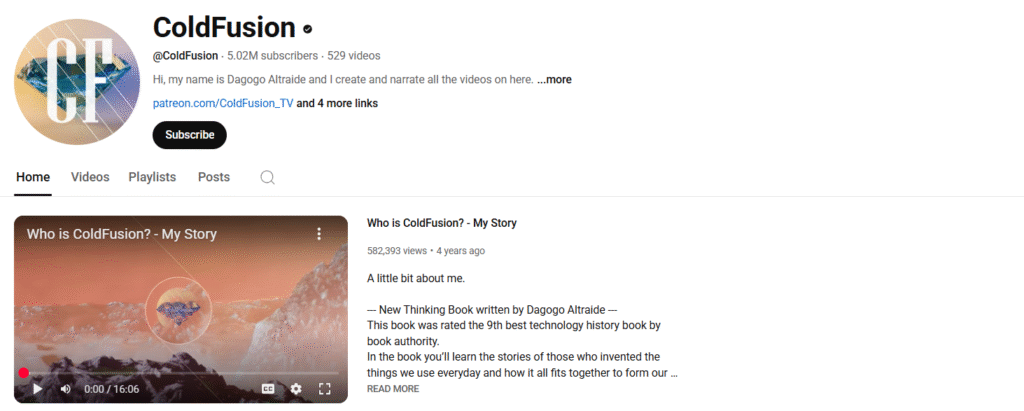
Task: Click the video progress bar scrubber
Action: 23,373
